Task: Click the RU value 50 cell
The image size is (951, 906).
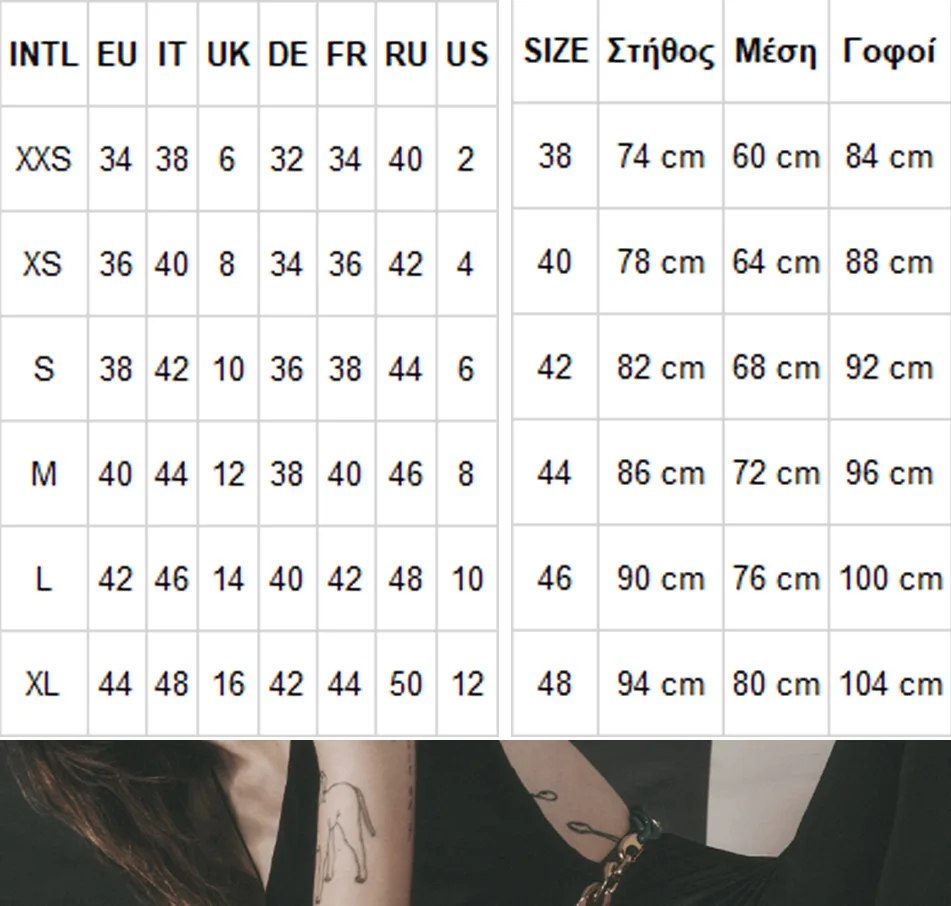Action: pyautogui.click(x=406, y=684)
